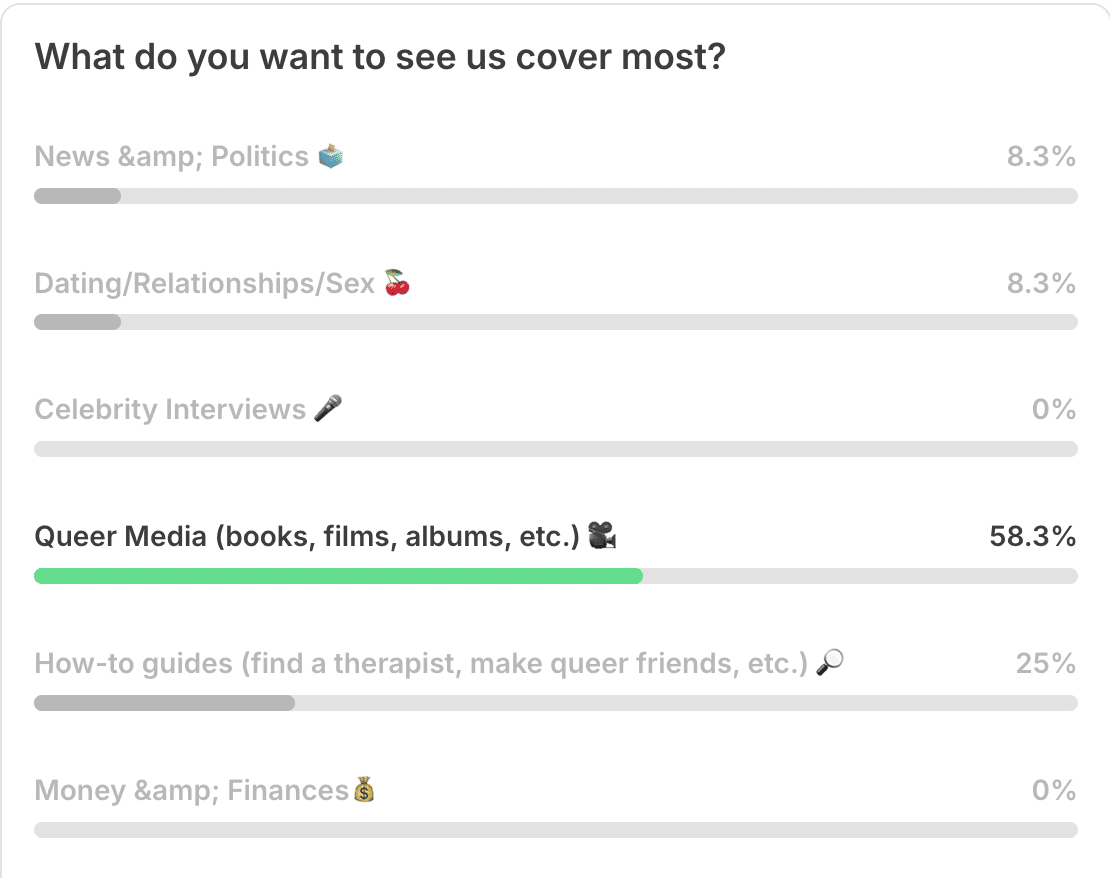
Task: Select the News & Politics poll option
Action: [171, 157]
